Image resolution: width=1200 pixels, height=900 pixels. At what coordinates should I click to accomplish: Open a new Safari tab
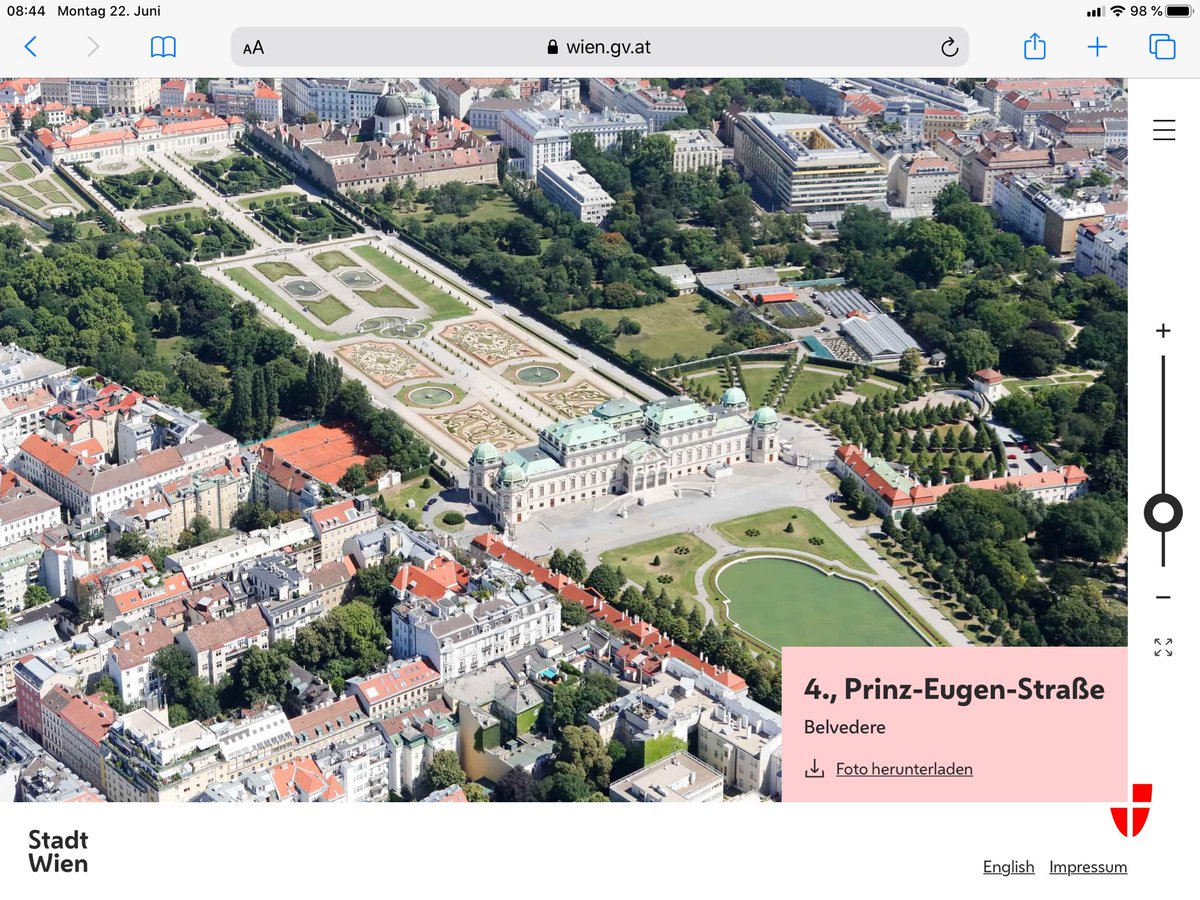click(1097, 46)
